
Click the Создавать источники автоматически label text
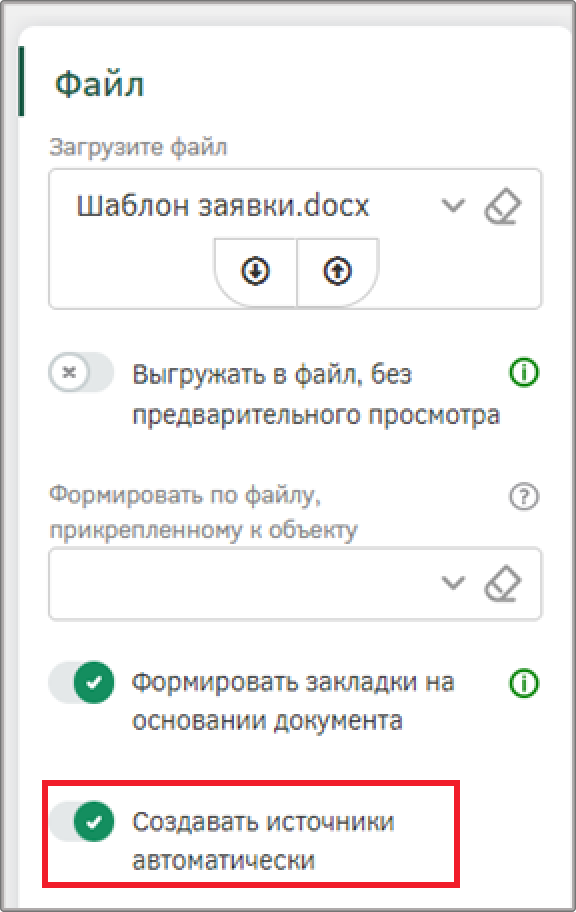(x=263, y=841)
